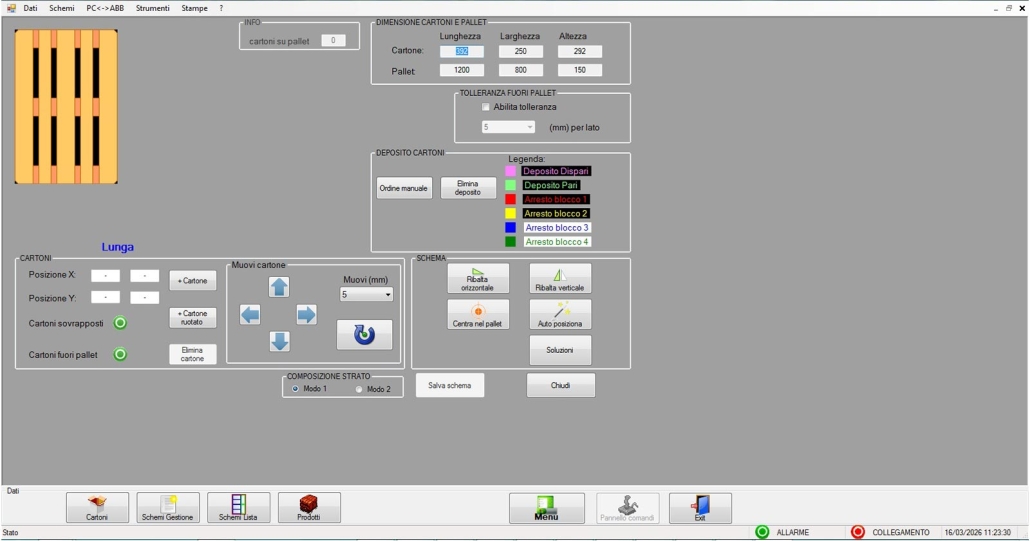This screenshot has height=541, width=1030.
Task: Click the Ordine manuale button
Action: (x=404, y=188)
